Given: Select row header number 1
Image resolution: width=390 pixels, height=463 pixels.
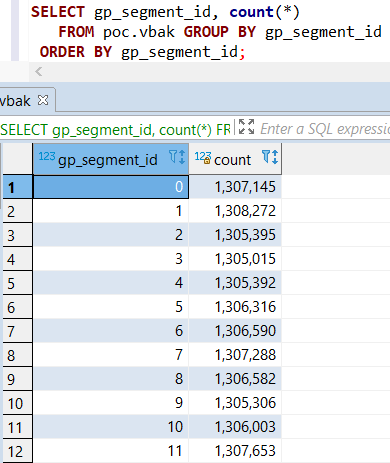Looking at the screenshot, I should coord(17,187).
